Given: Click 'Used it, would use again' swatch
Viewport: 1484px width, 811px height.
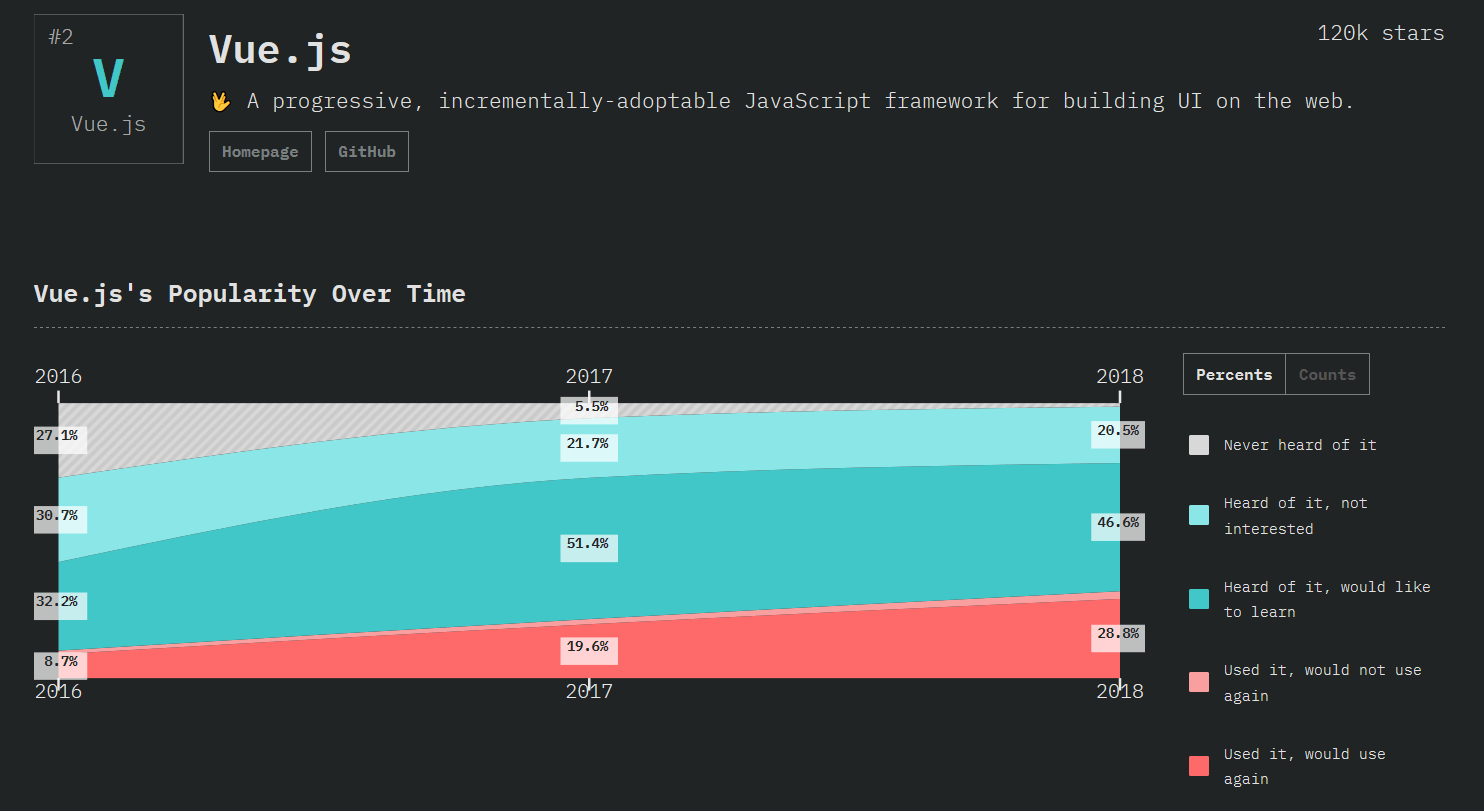Looking at the screenshot, I should (1198, 766).
